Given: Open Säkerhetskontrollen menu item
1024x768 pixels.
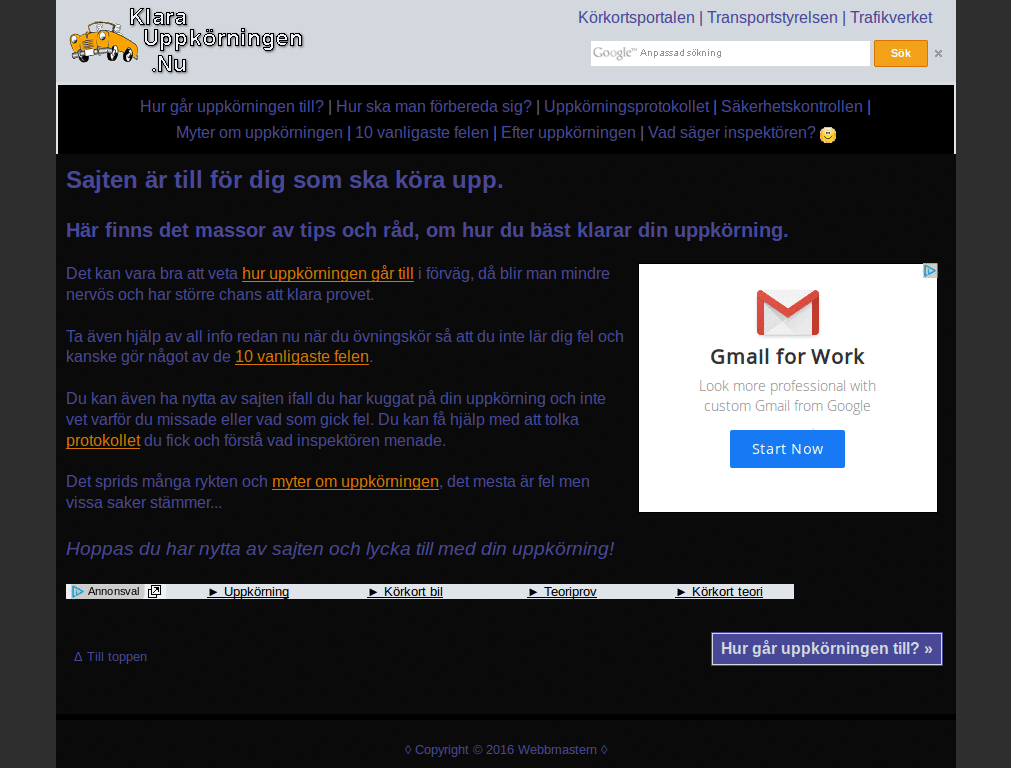Looking at the screenshot, I should tap(792, 106).
